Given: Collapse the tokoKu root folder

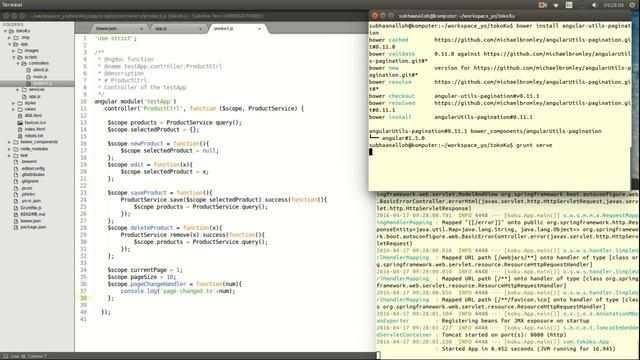Looking at the screenshot, I should 5,31.
